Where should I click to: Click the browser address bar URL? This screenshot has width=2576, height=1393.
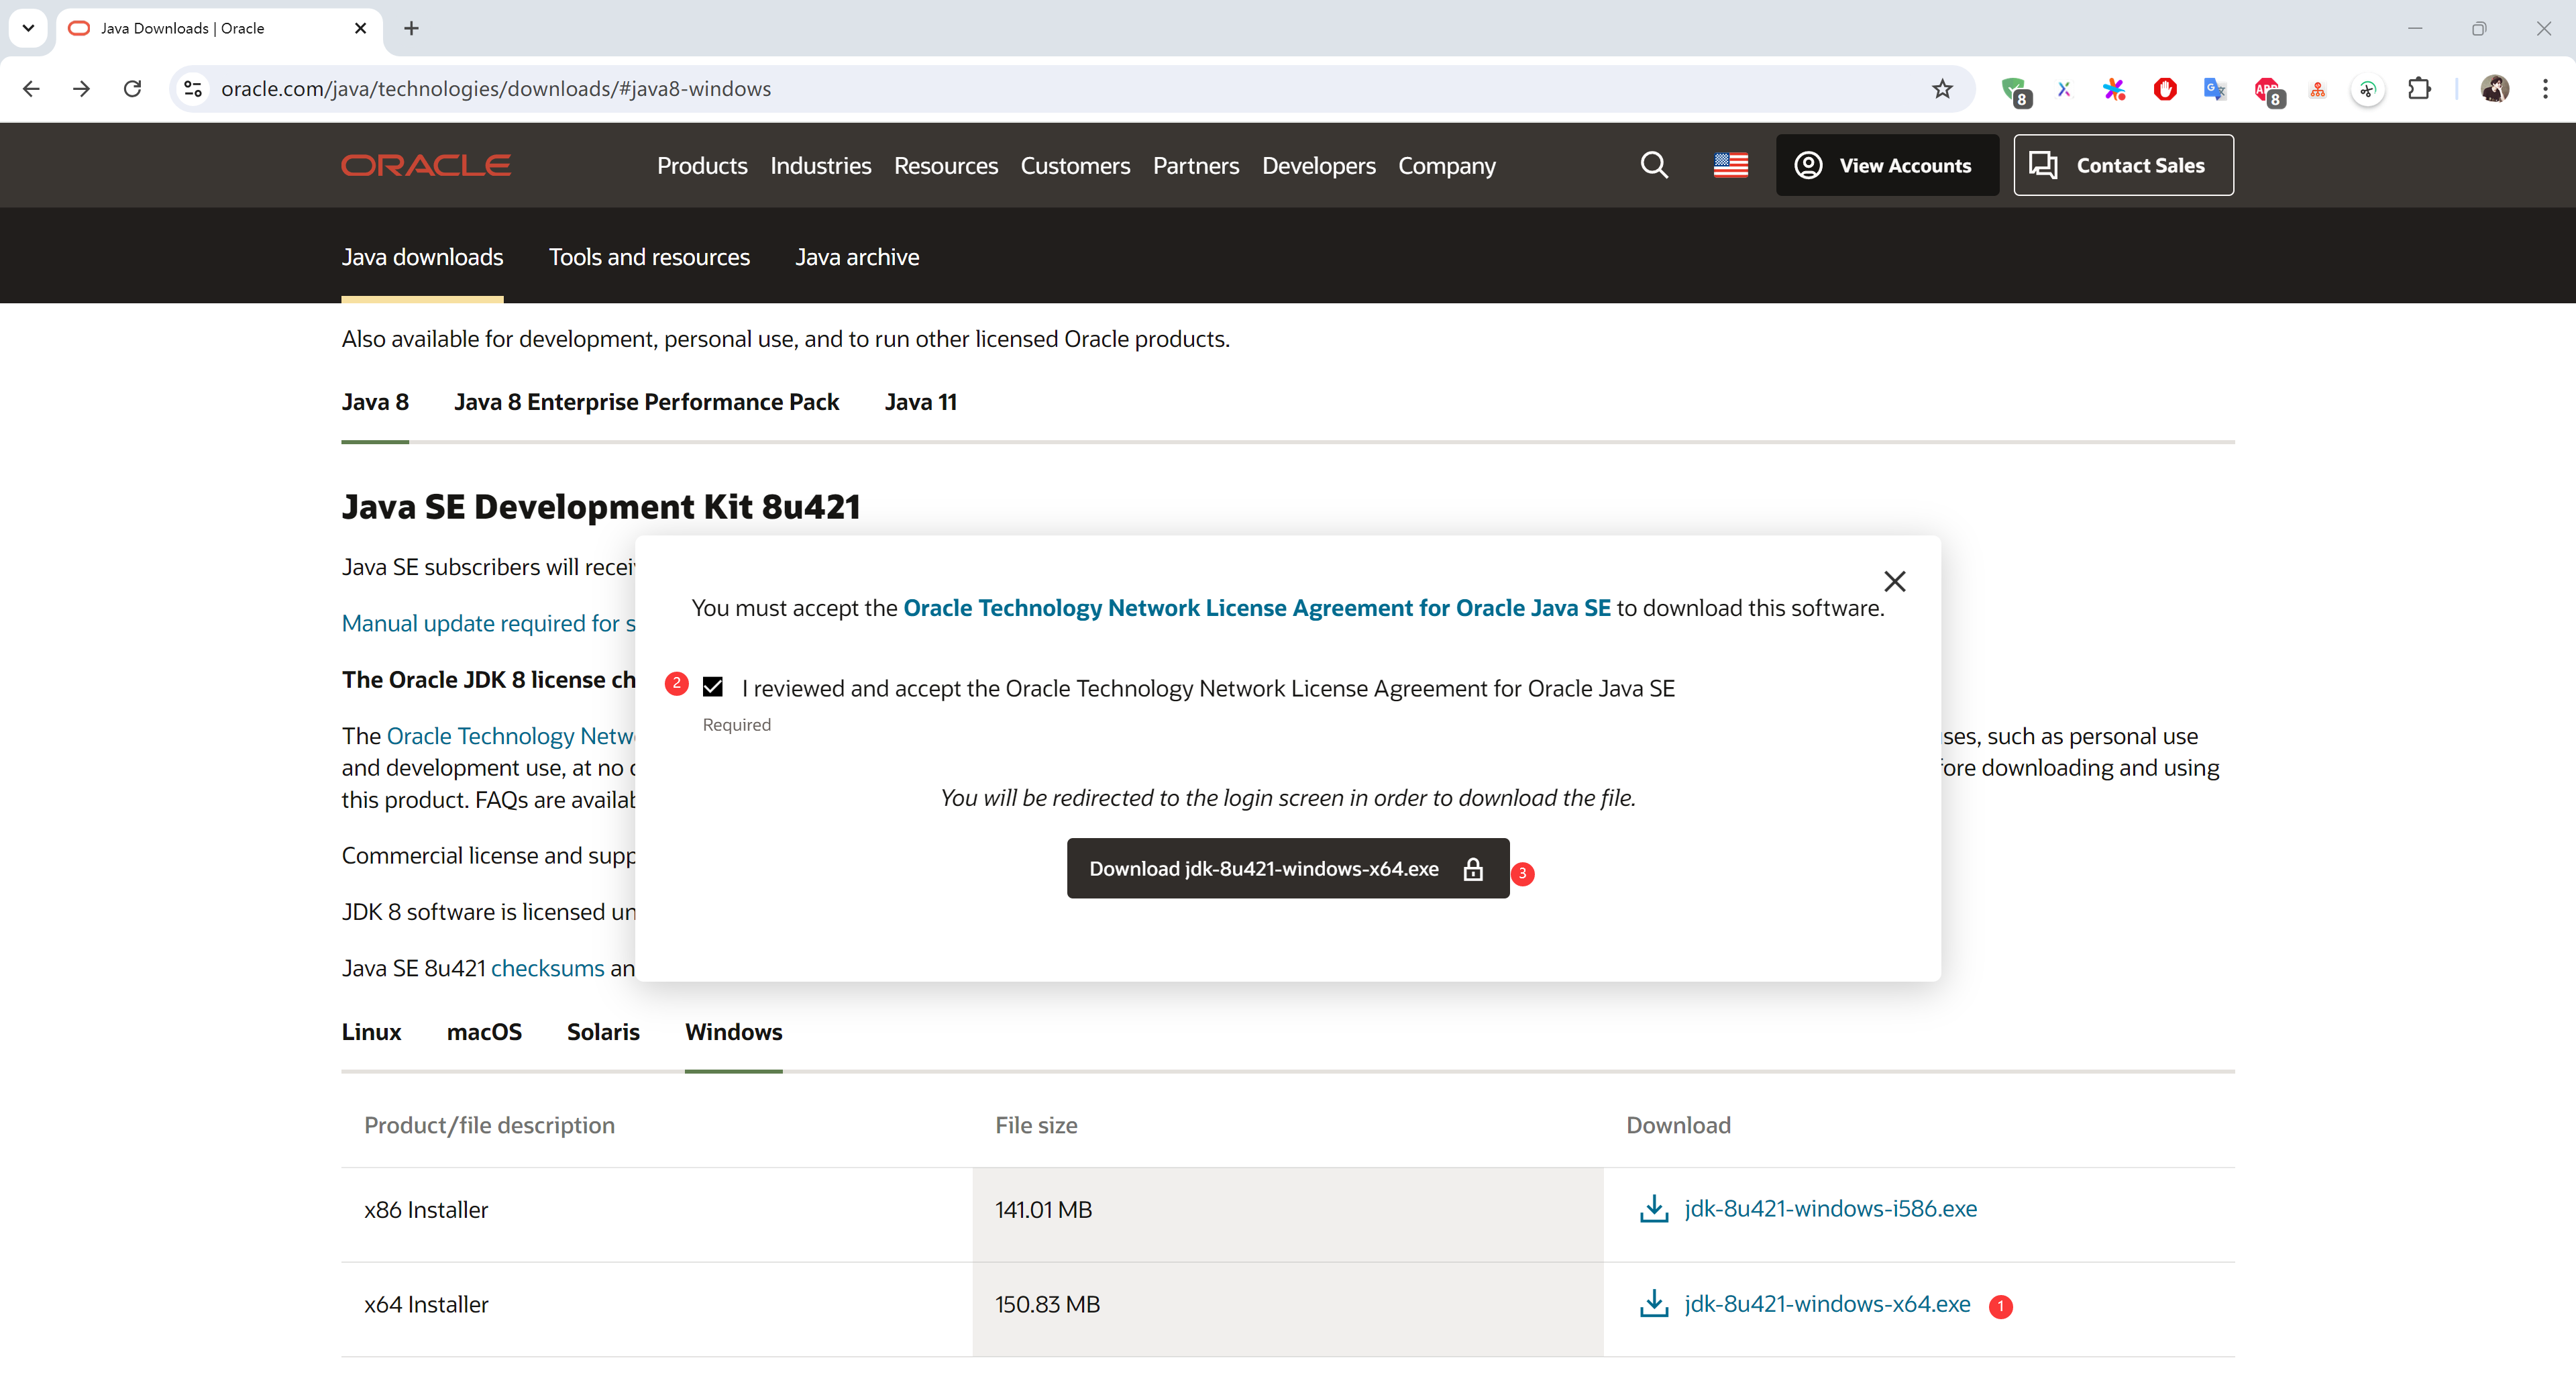(495, 89)
